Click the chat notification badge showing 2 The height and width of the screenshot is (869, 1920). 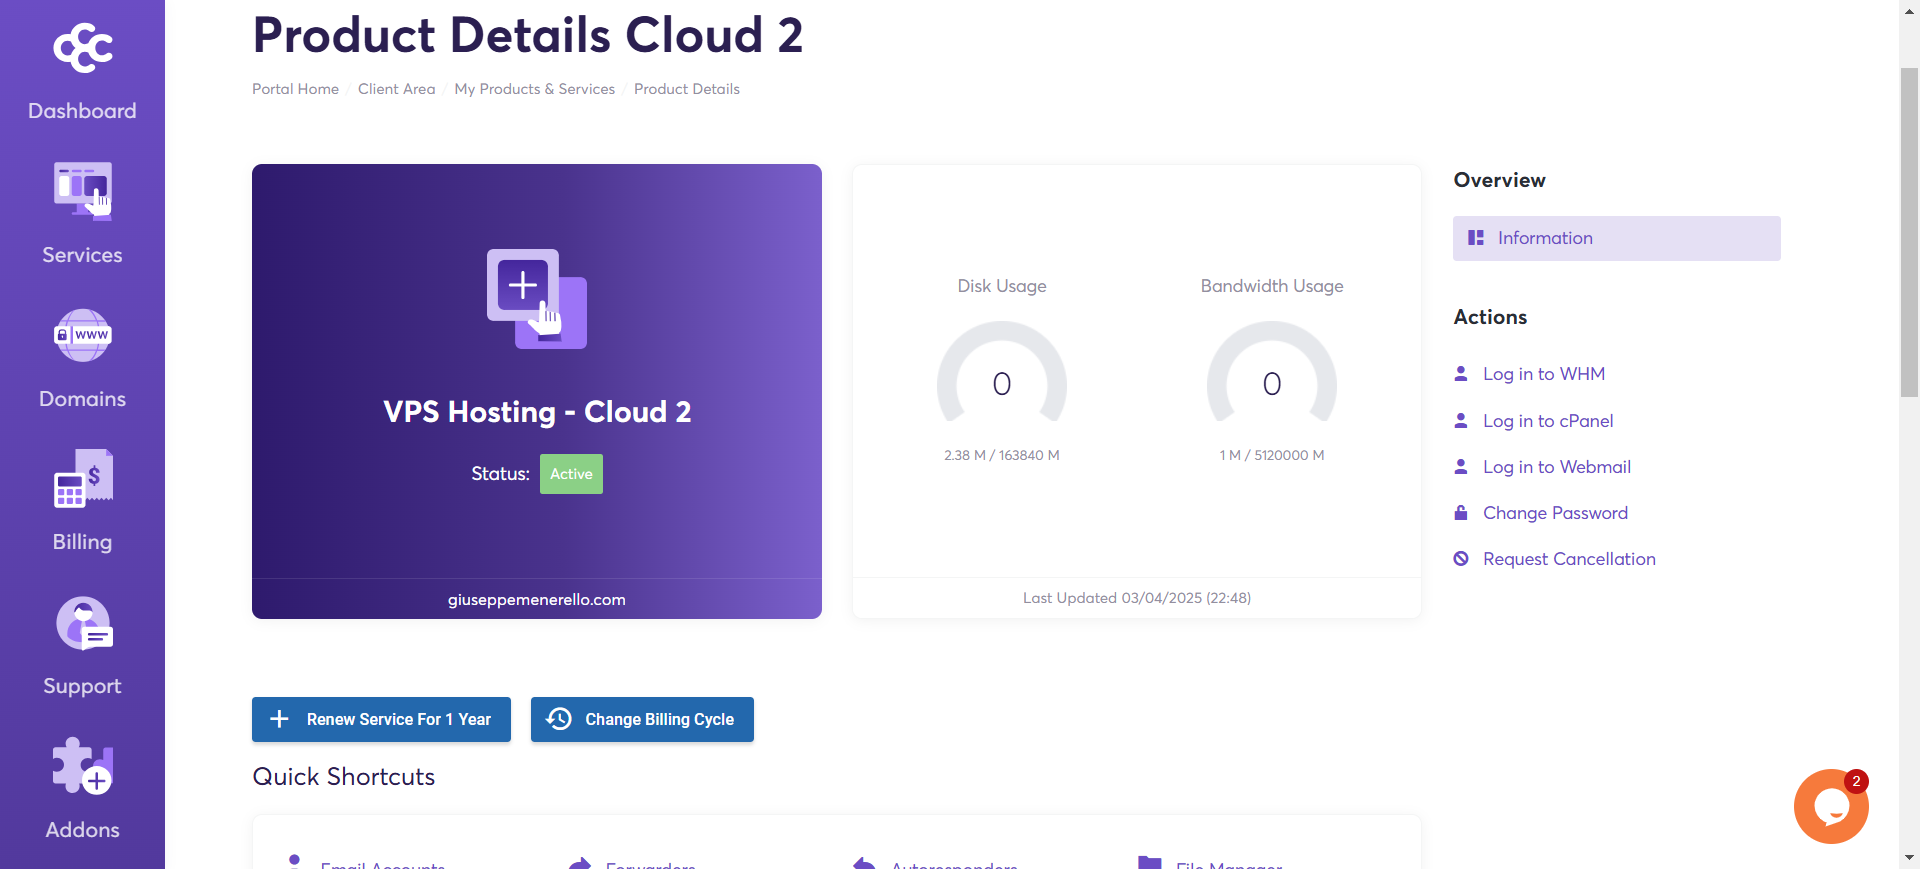(x=1856, y=781)
